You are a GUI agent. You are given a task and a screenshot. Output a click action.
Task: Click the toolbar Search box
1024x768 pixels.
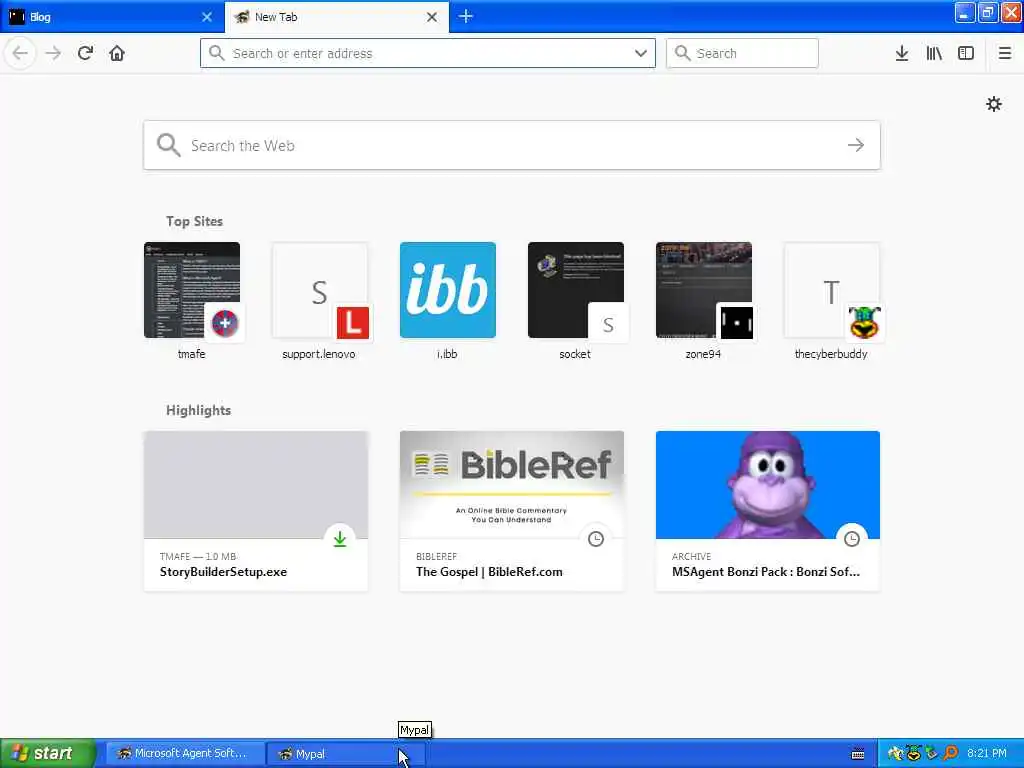pyautogui.click(x=742, y=53)
